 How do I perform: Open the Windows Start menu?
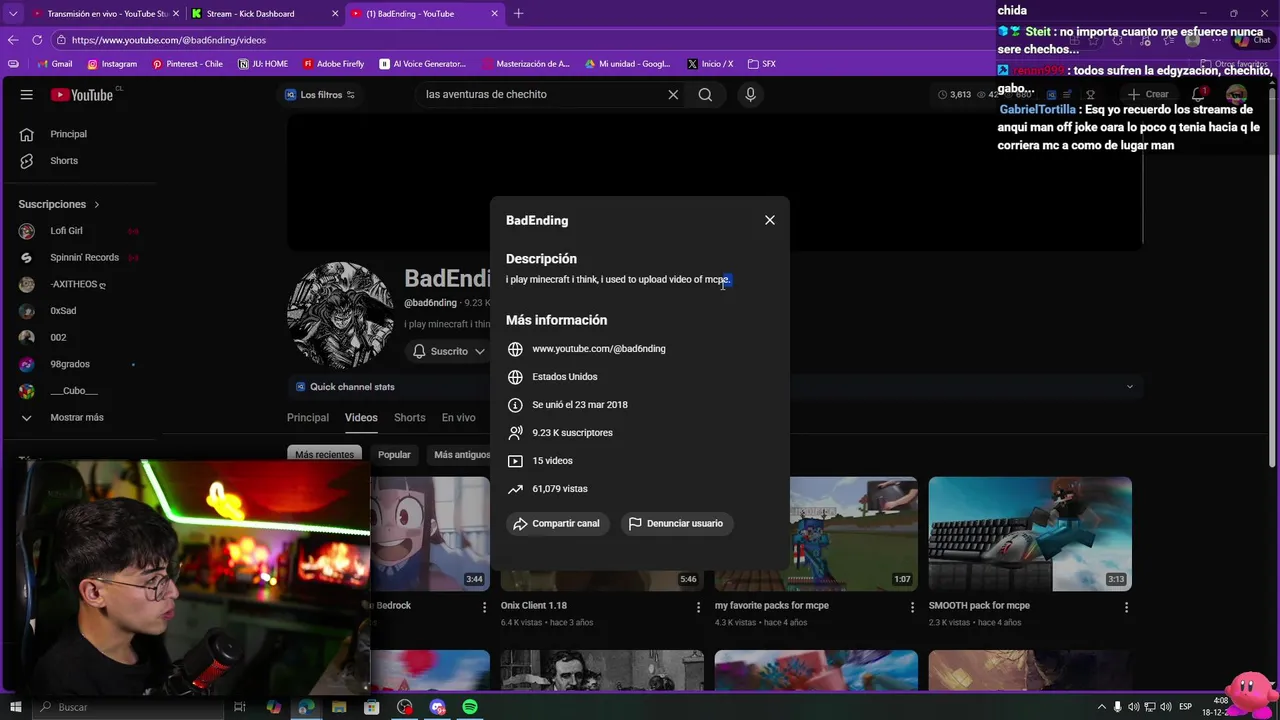pos(16,707)
